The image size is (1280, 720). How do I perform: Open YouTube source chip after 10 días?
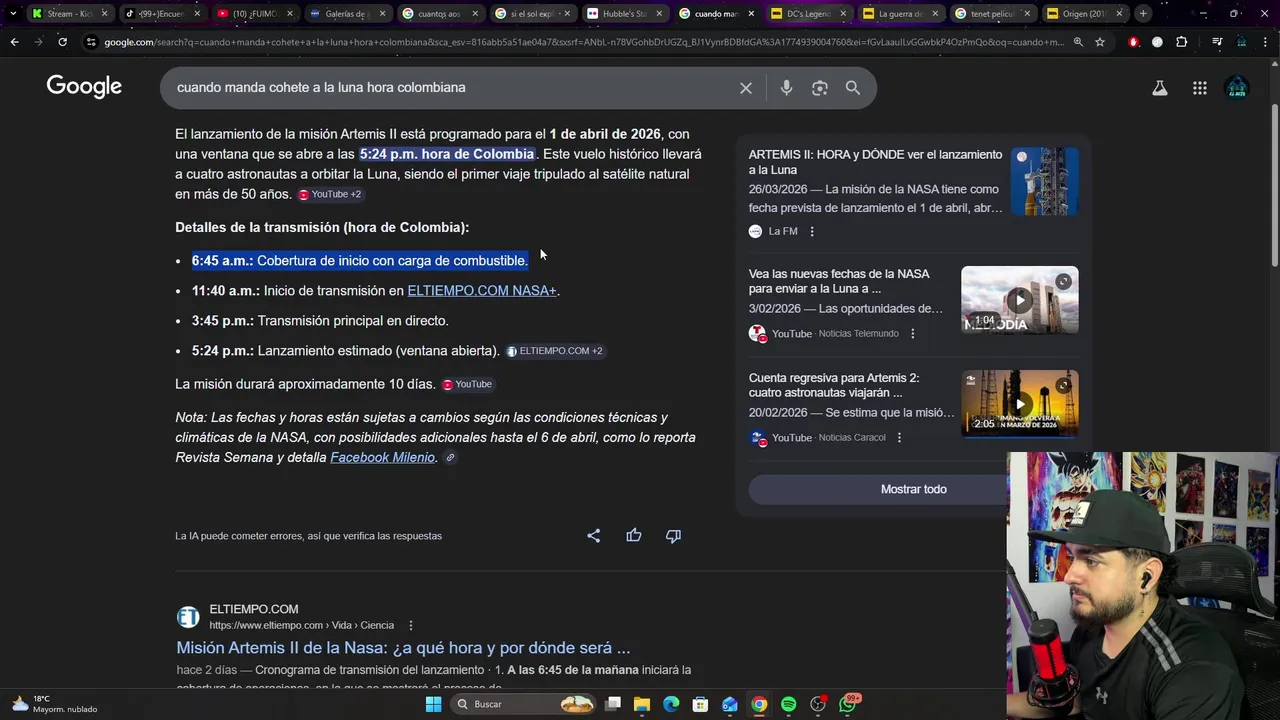467,384
